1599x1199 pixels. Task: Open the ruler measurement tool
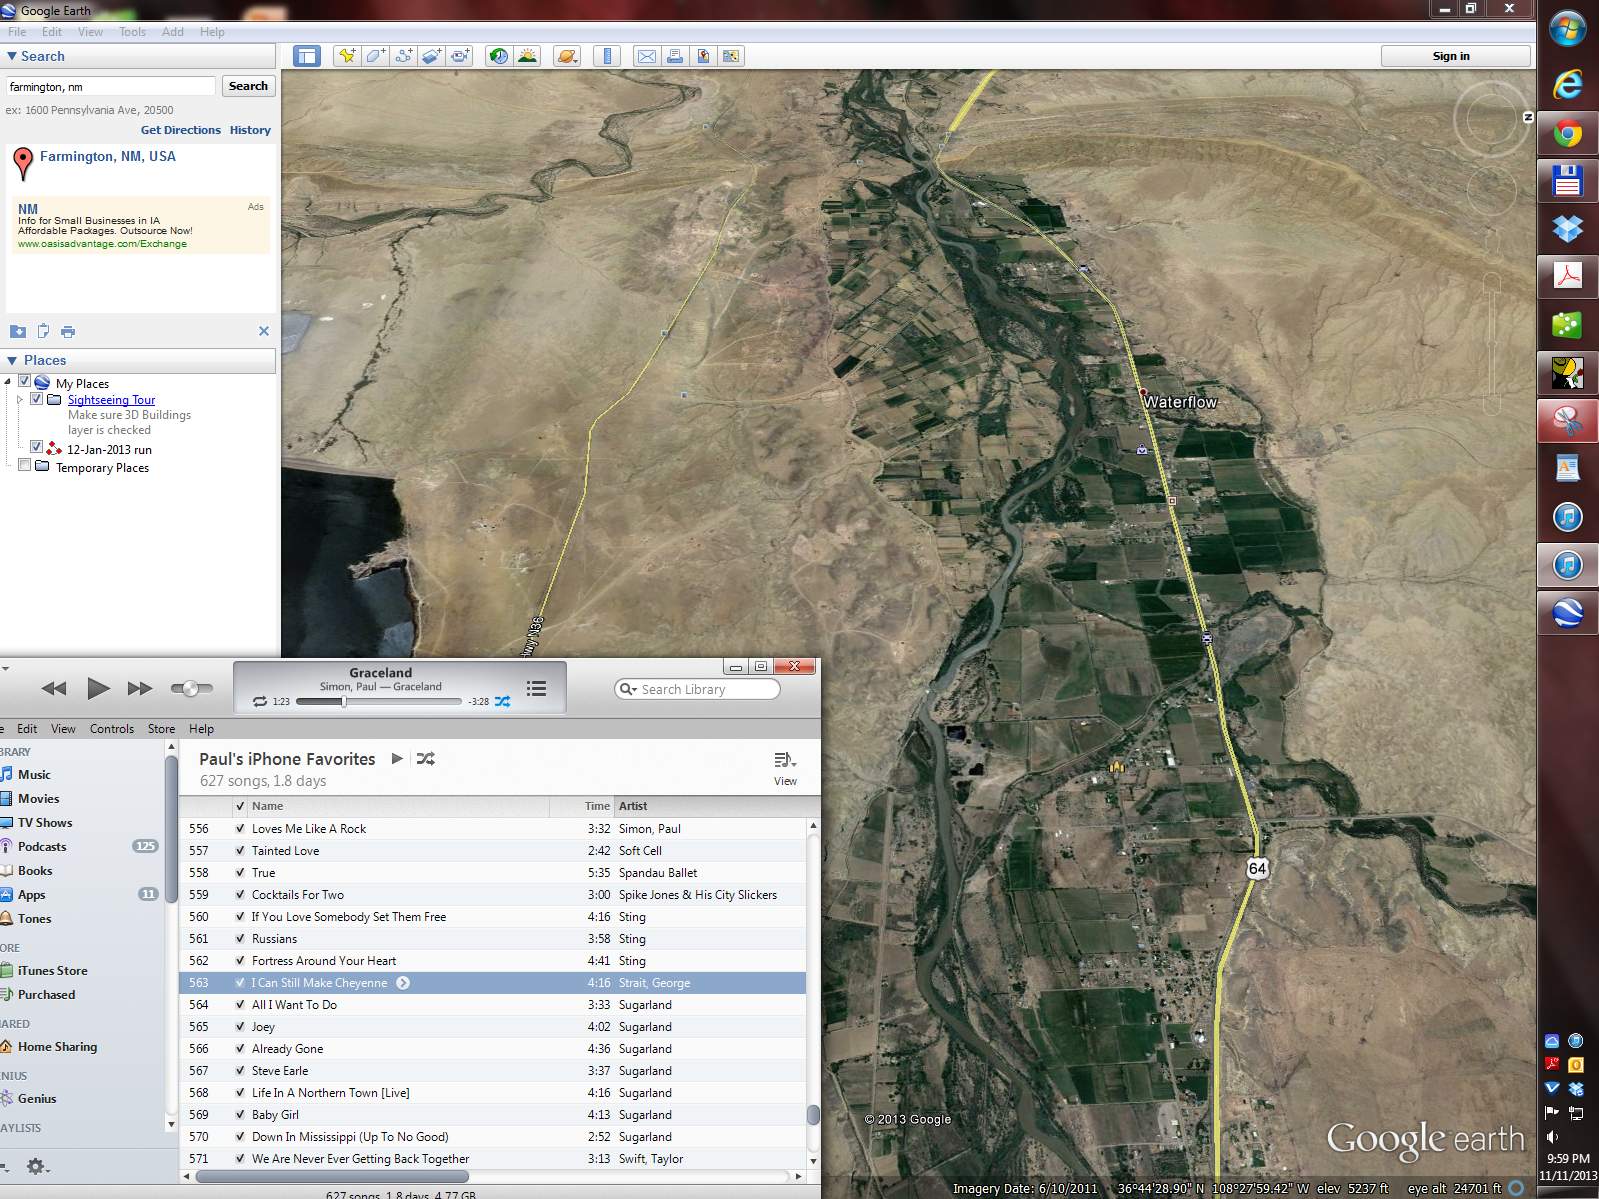[x=607, y=56]
